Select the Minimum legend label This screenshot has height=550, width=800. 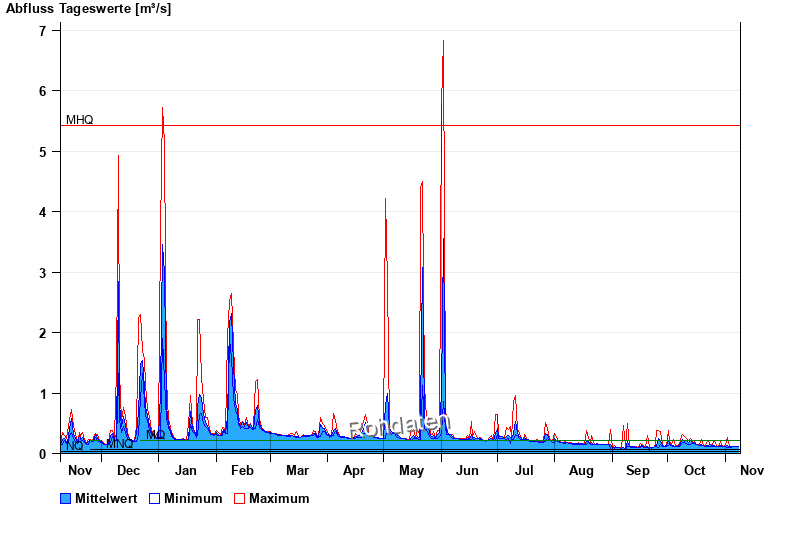coord(193,498)
